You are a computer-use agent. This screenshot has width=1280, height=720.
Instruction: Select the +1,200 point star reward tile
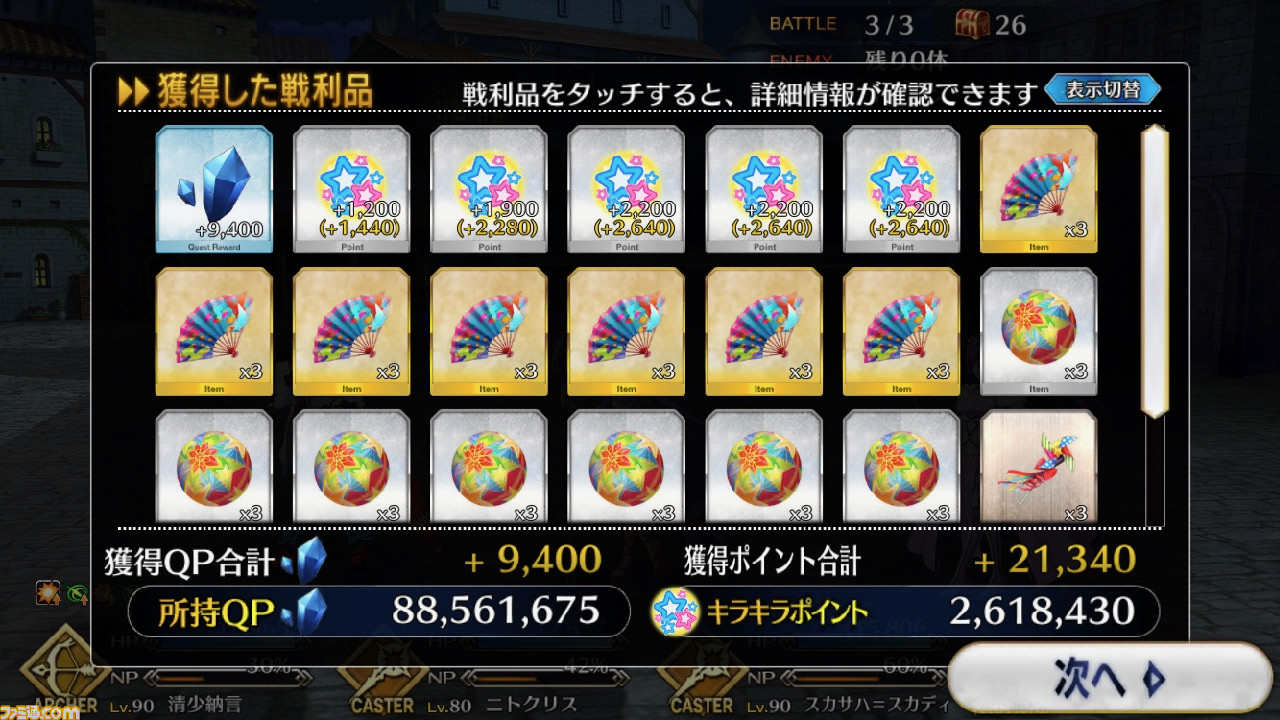(351, 189)
